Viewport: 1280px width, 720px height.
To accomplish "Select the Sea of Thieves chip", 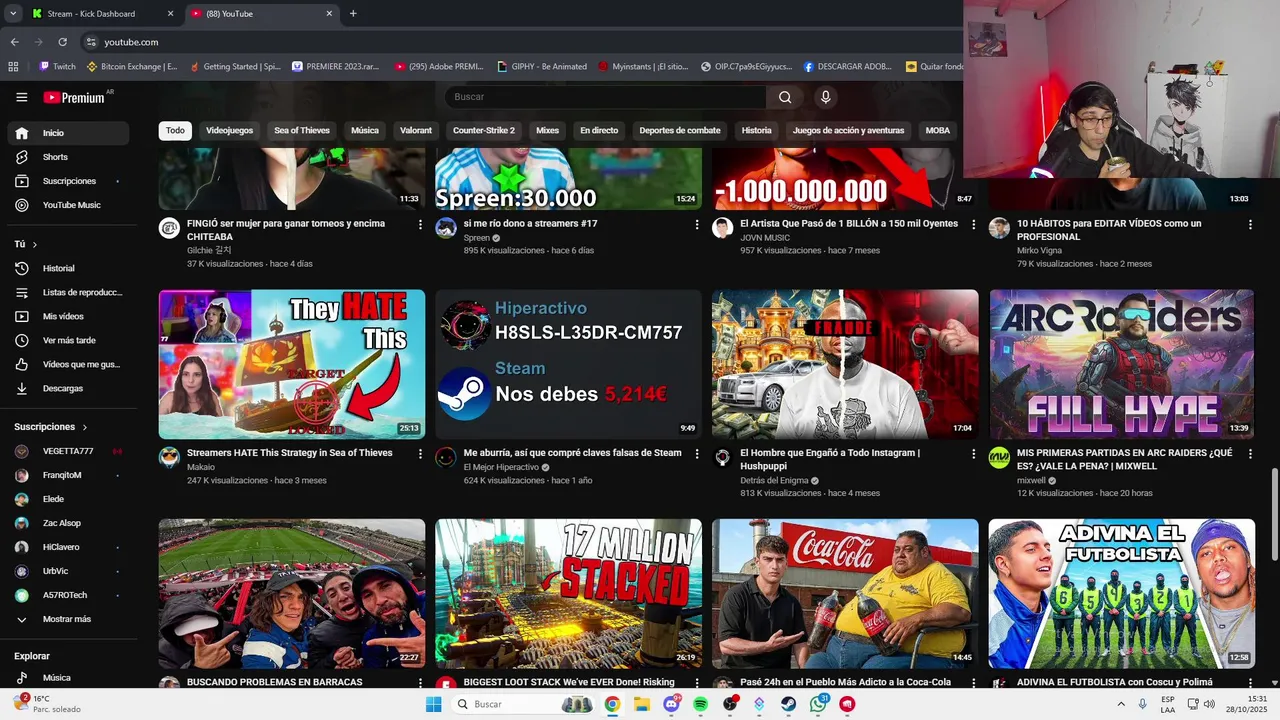I will (x=302, y=130).
